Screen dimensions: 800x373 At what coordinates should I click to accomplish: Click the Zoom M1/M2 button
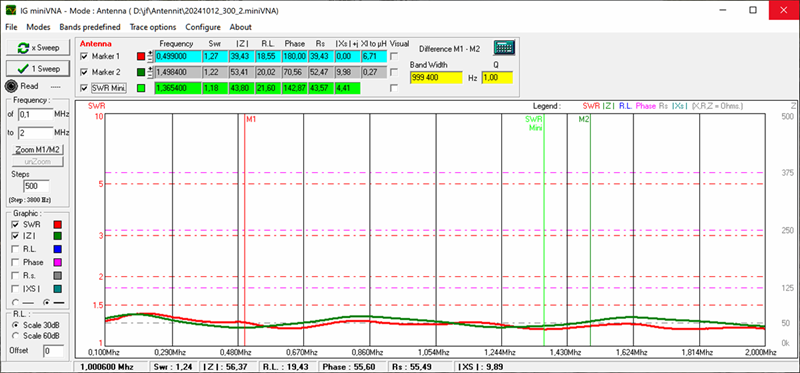point(38,150)
